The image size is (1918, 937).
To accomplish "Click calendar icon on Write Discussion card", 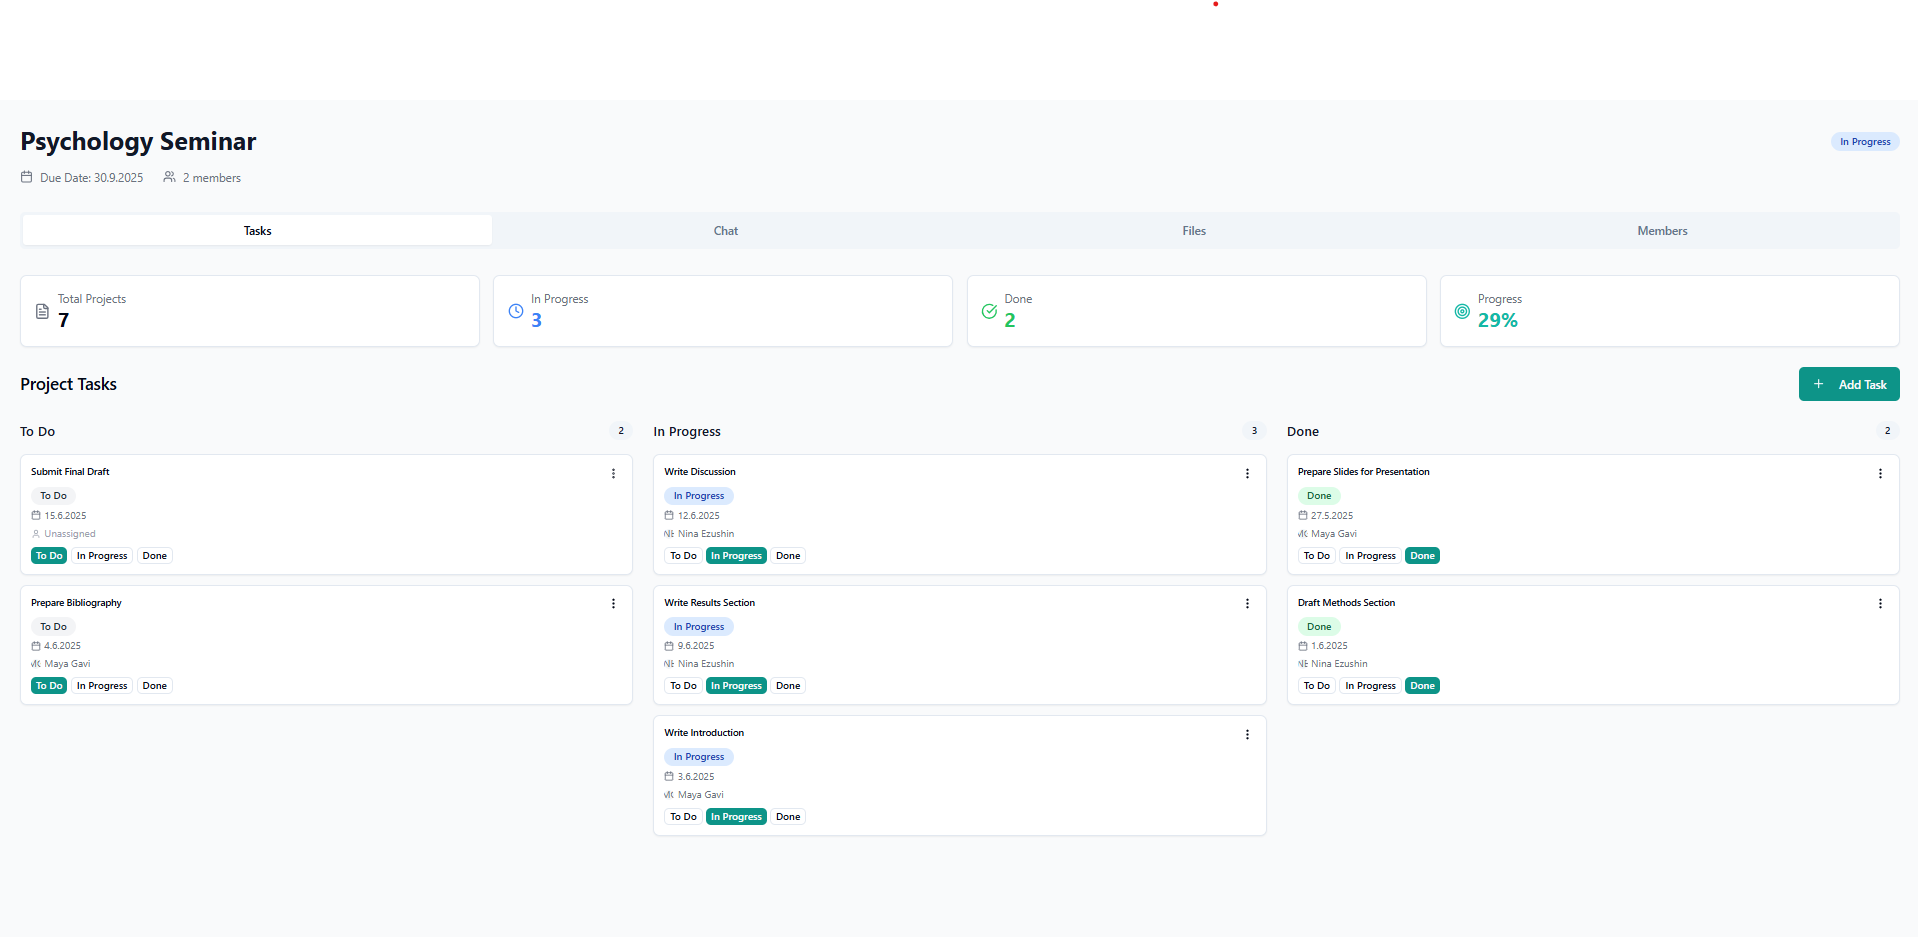I will click(669, 516).
